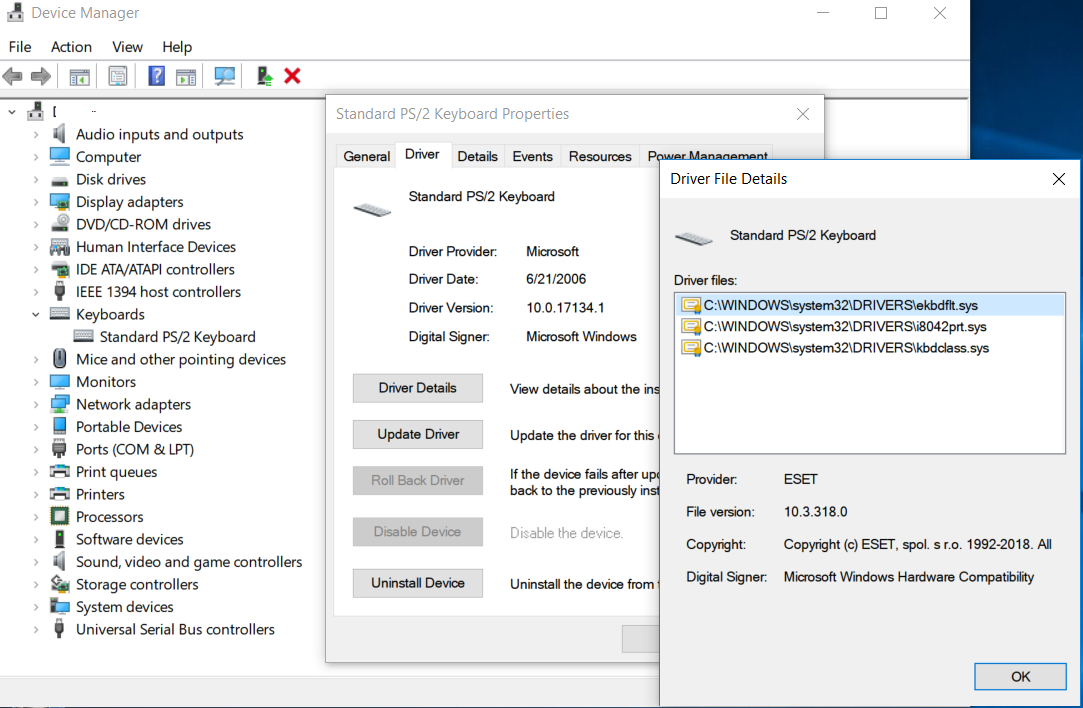Click the Show Action Pane toolbar icon
The image size is (1083, 708).
pos(186,76)
